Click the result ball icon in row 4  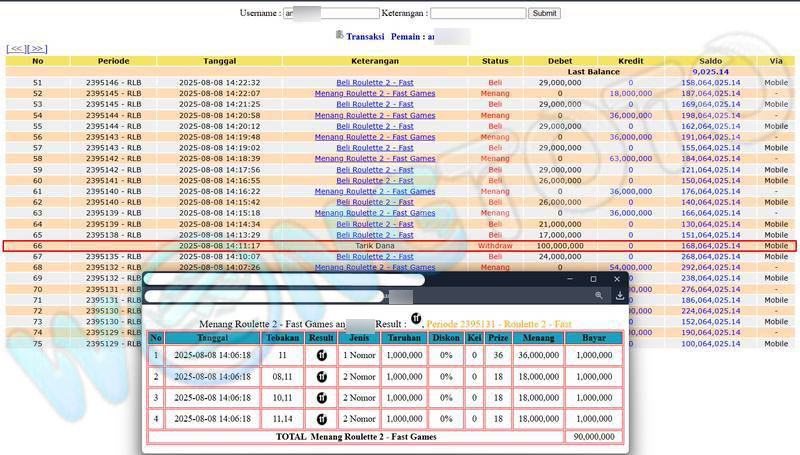(x=322, y=421)
